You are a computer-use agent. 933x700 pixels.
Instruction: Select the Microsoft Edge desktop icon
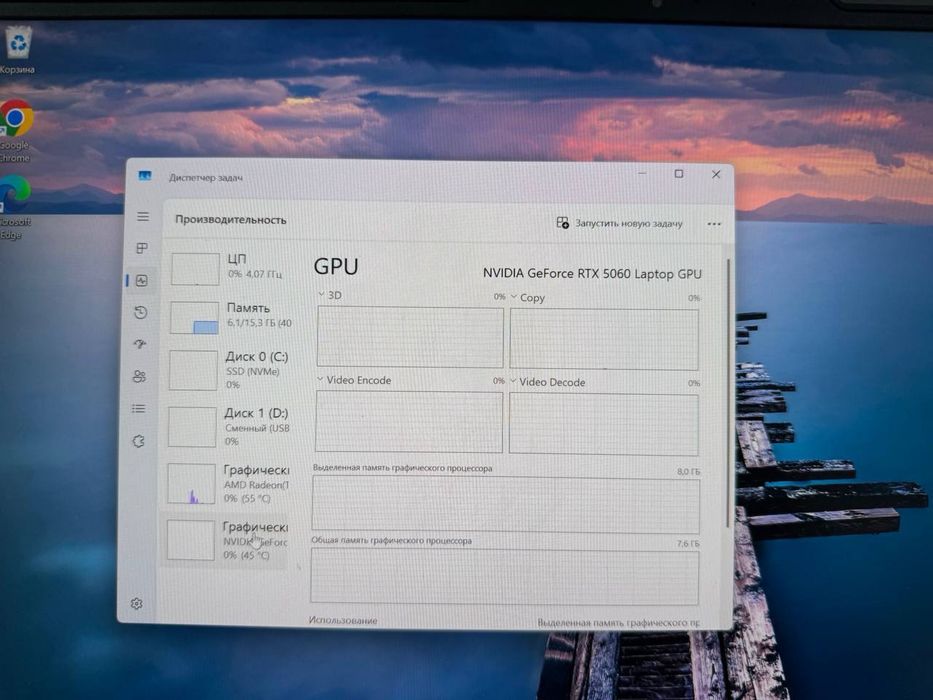point(15,207)
